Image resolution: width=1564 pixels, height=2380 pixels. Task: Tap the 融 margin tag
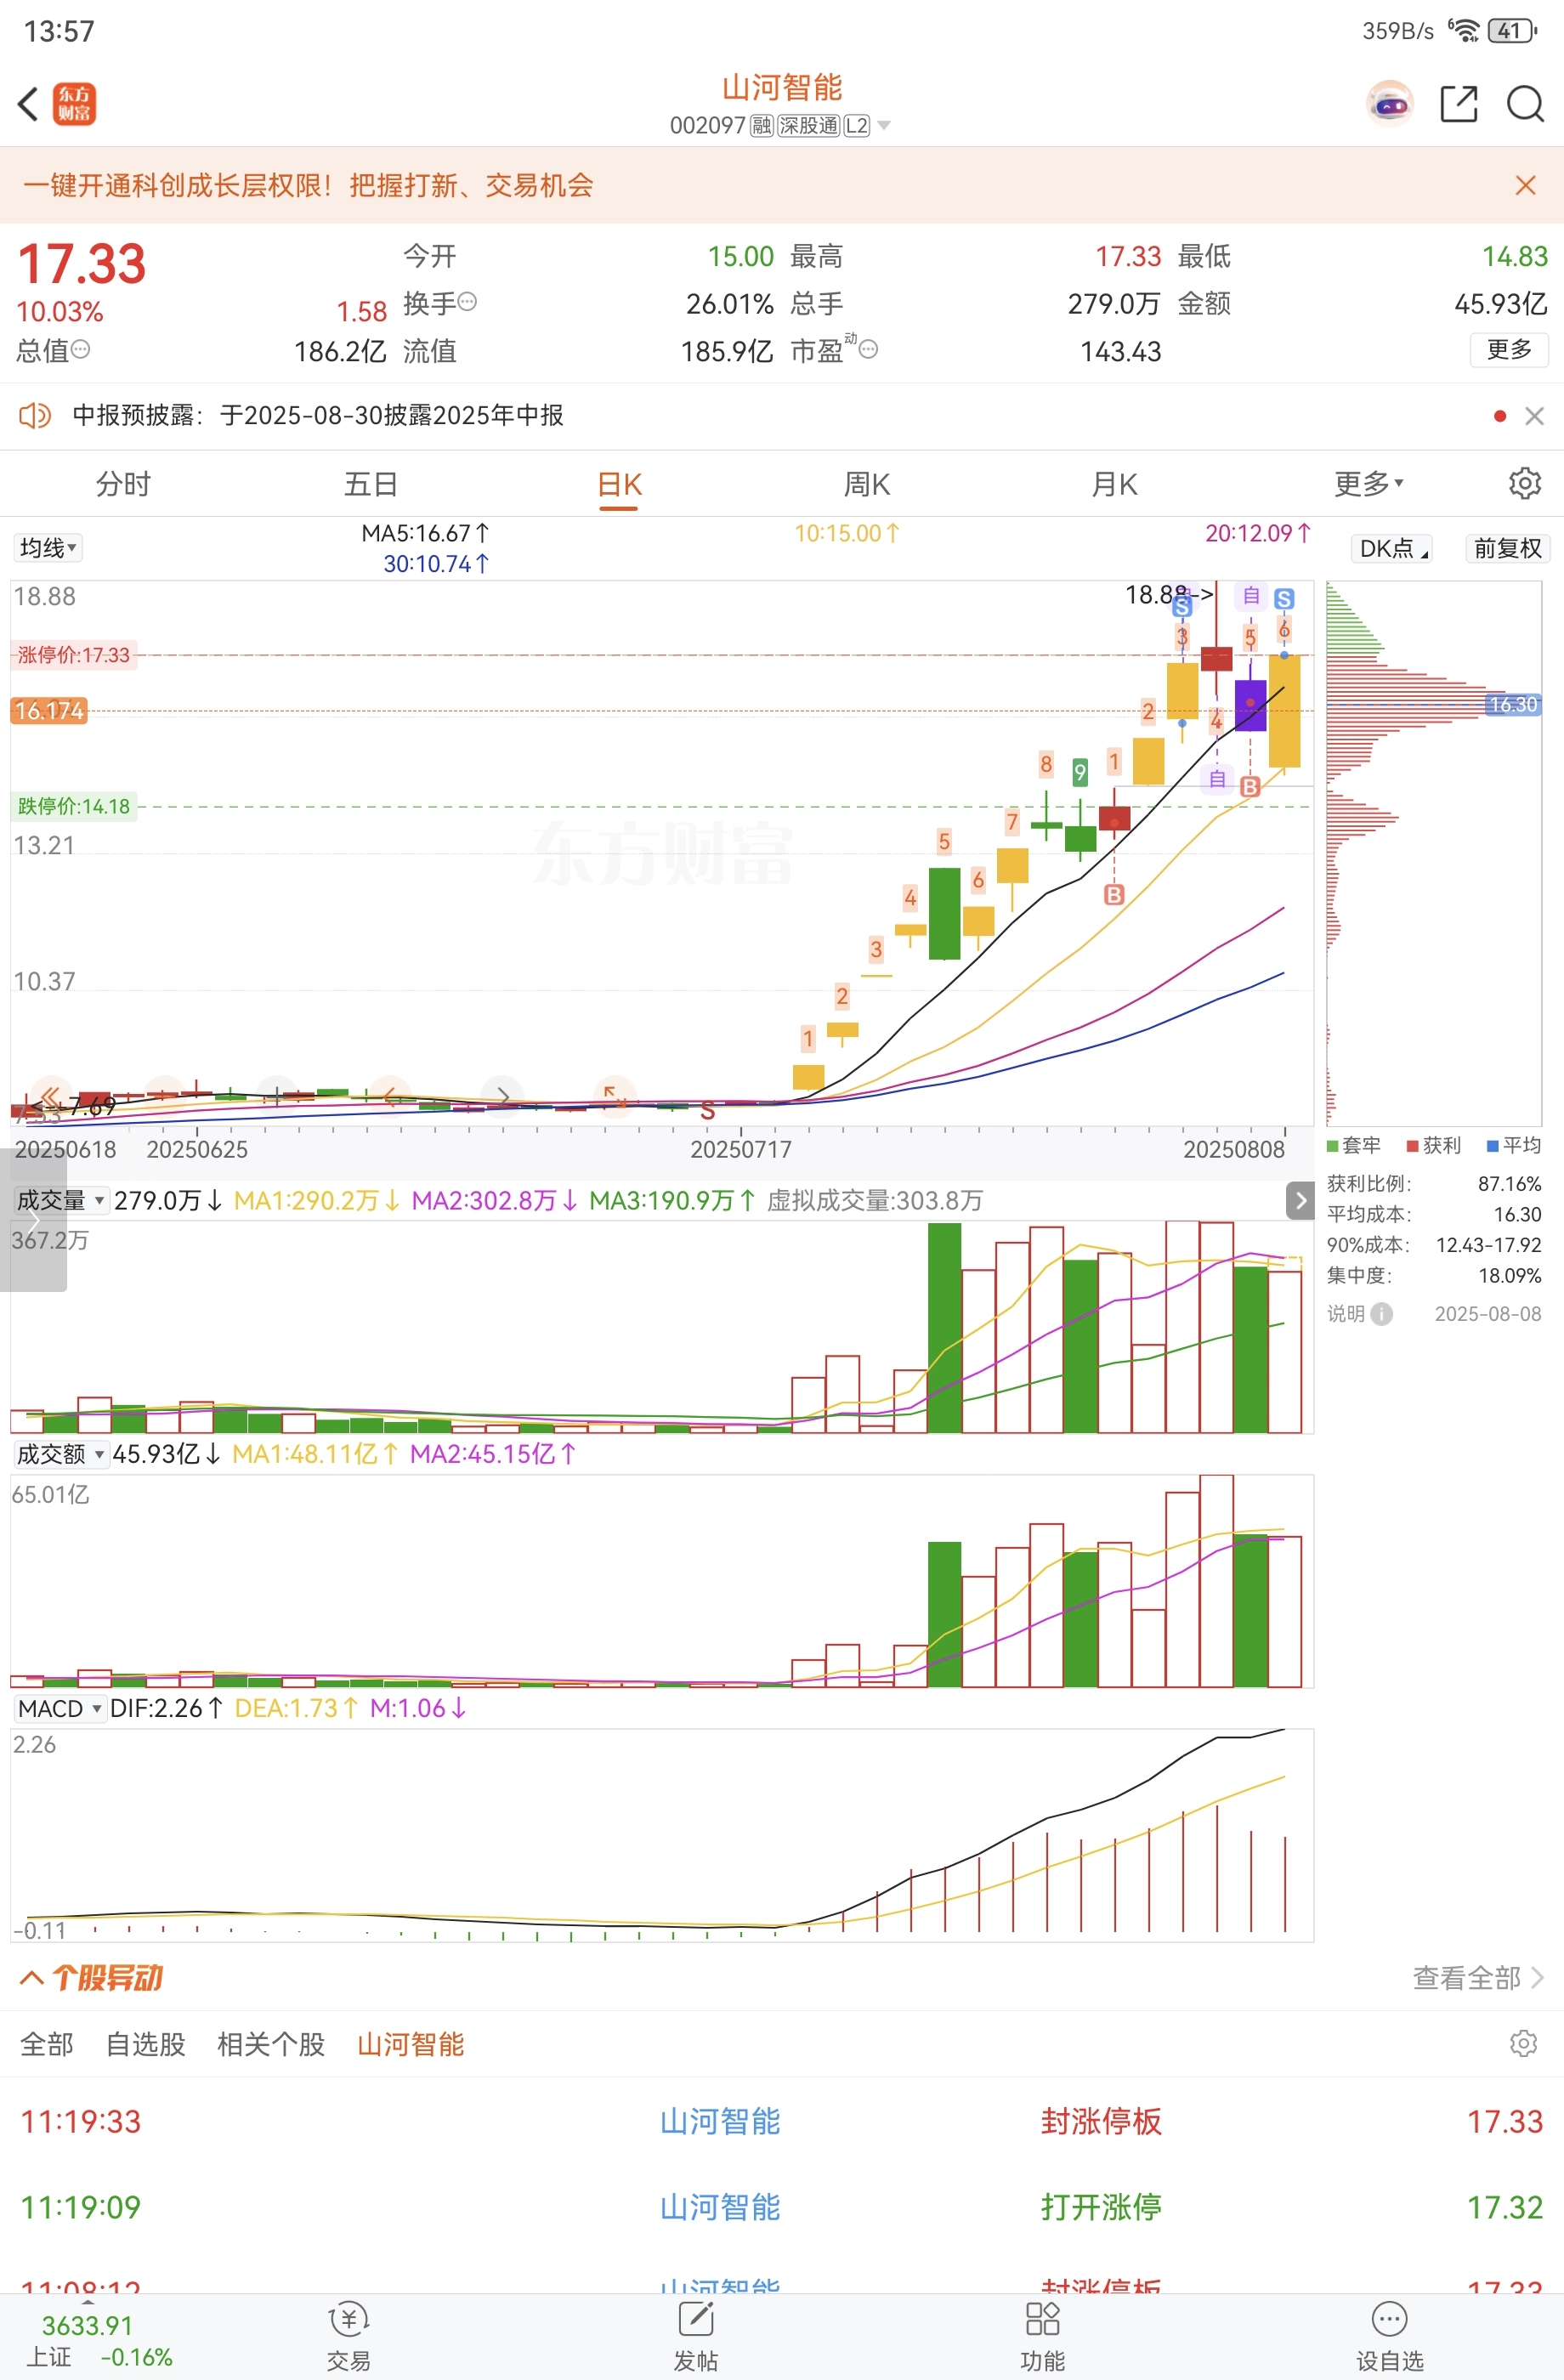pos(761,126)
